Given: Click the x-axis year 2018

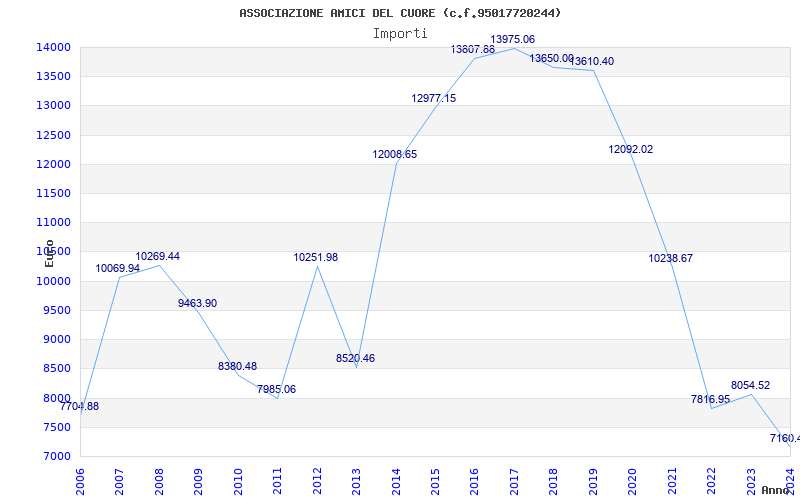Looking at the screenshot, I should coord(554,482).
